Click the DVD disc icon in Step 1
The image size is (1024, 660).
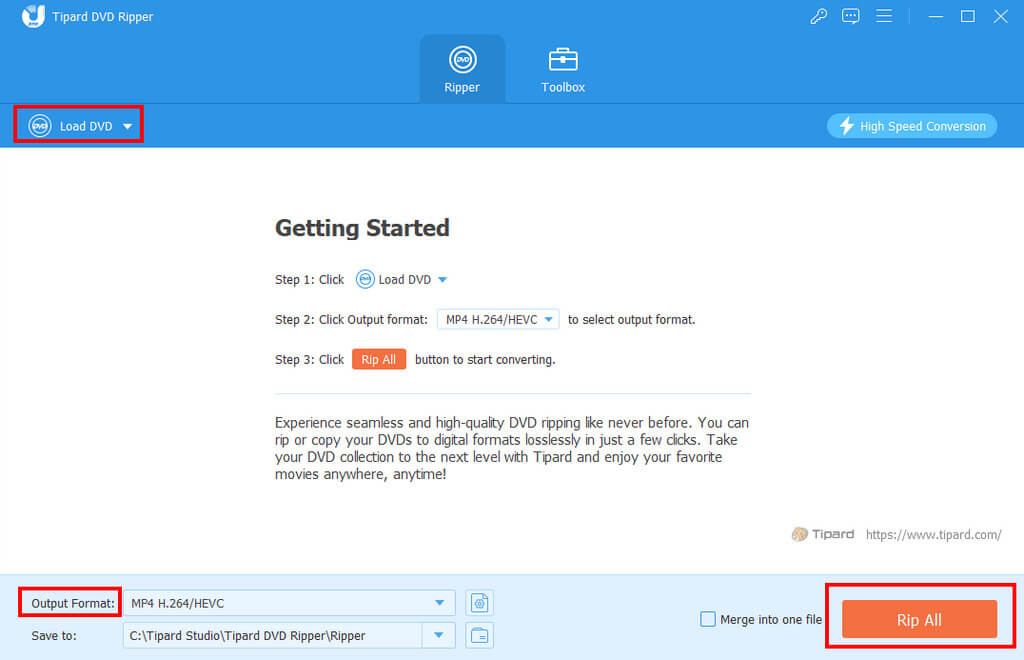point(365,279)
